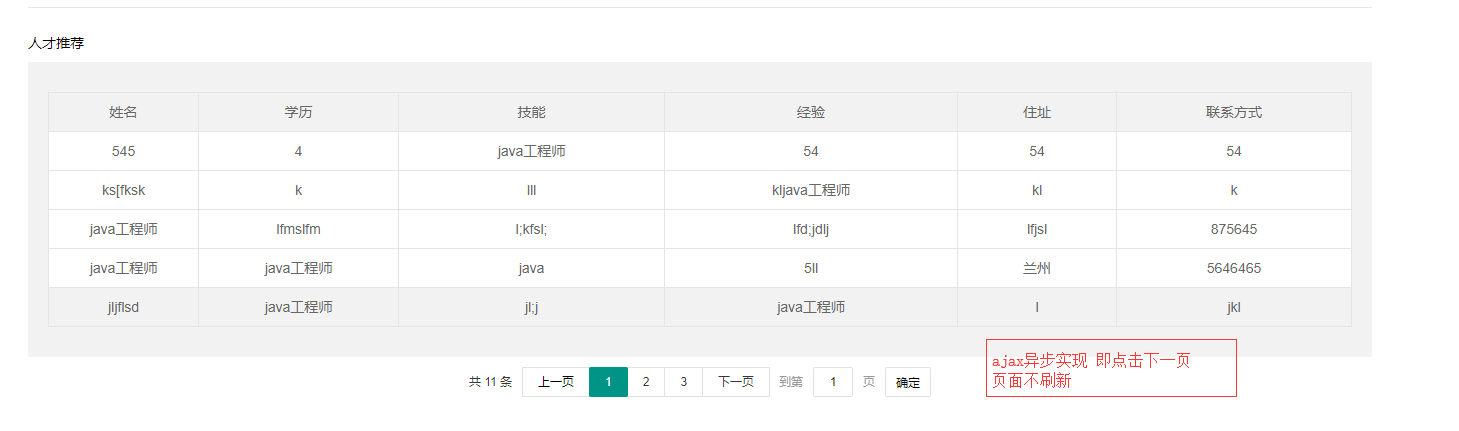Click the 住址 column header

(x=1036, y=112)
